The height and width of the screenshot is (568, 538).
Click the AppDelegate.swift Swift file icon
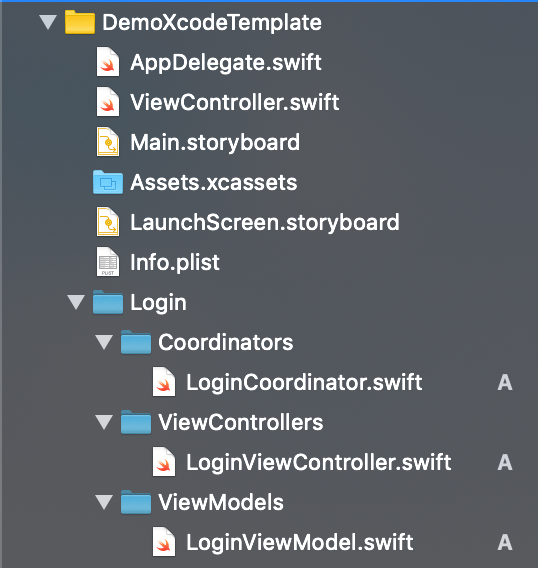pos(108,62)
